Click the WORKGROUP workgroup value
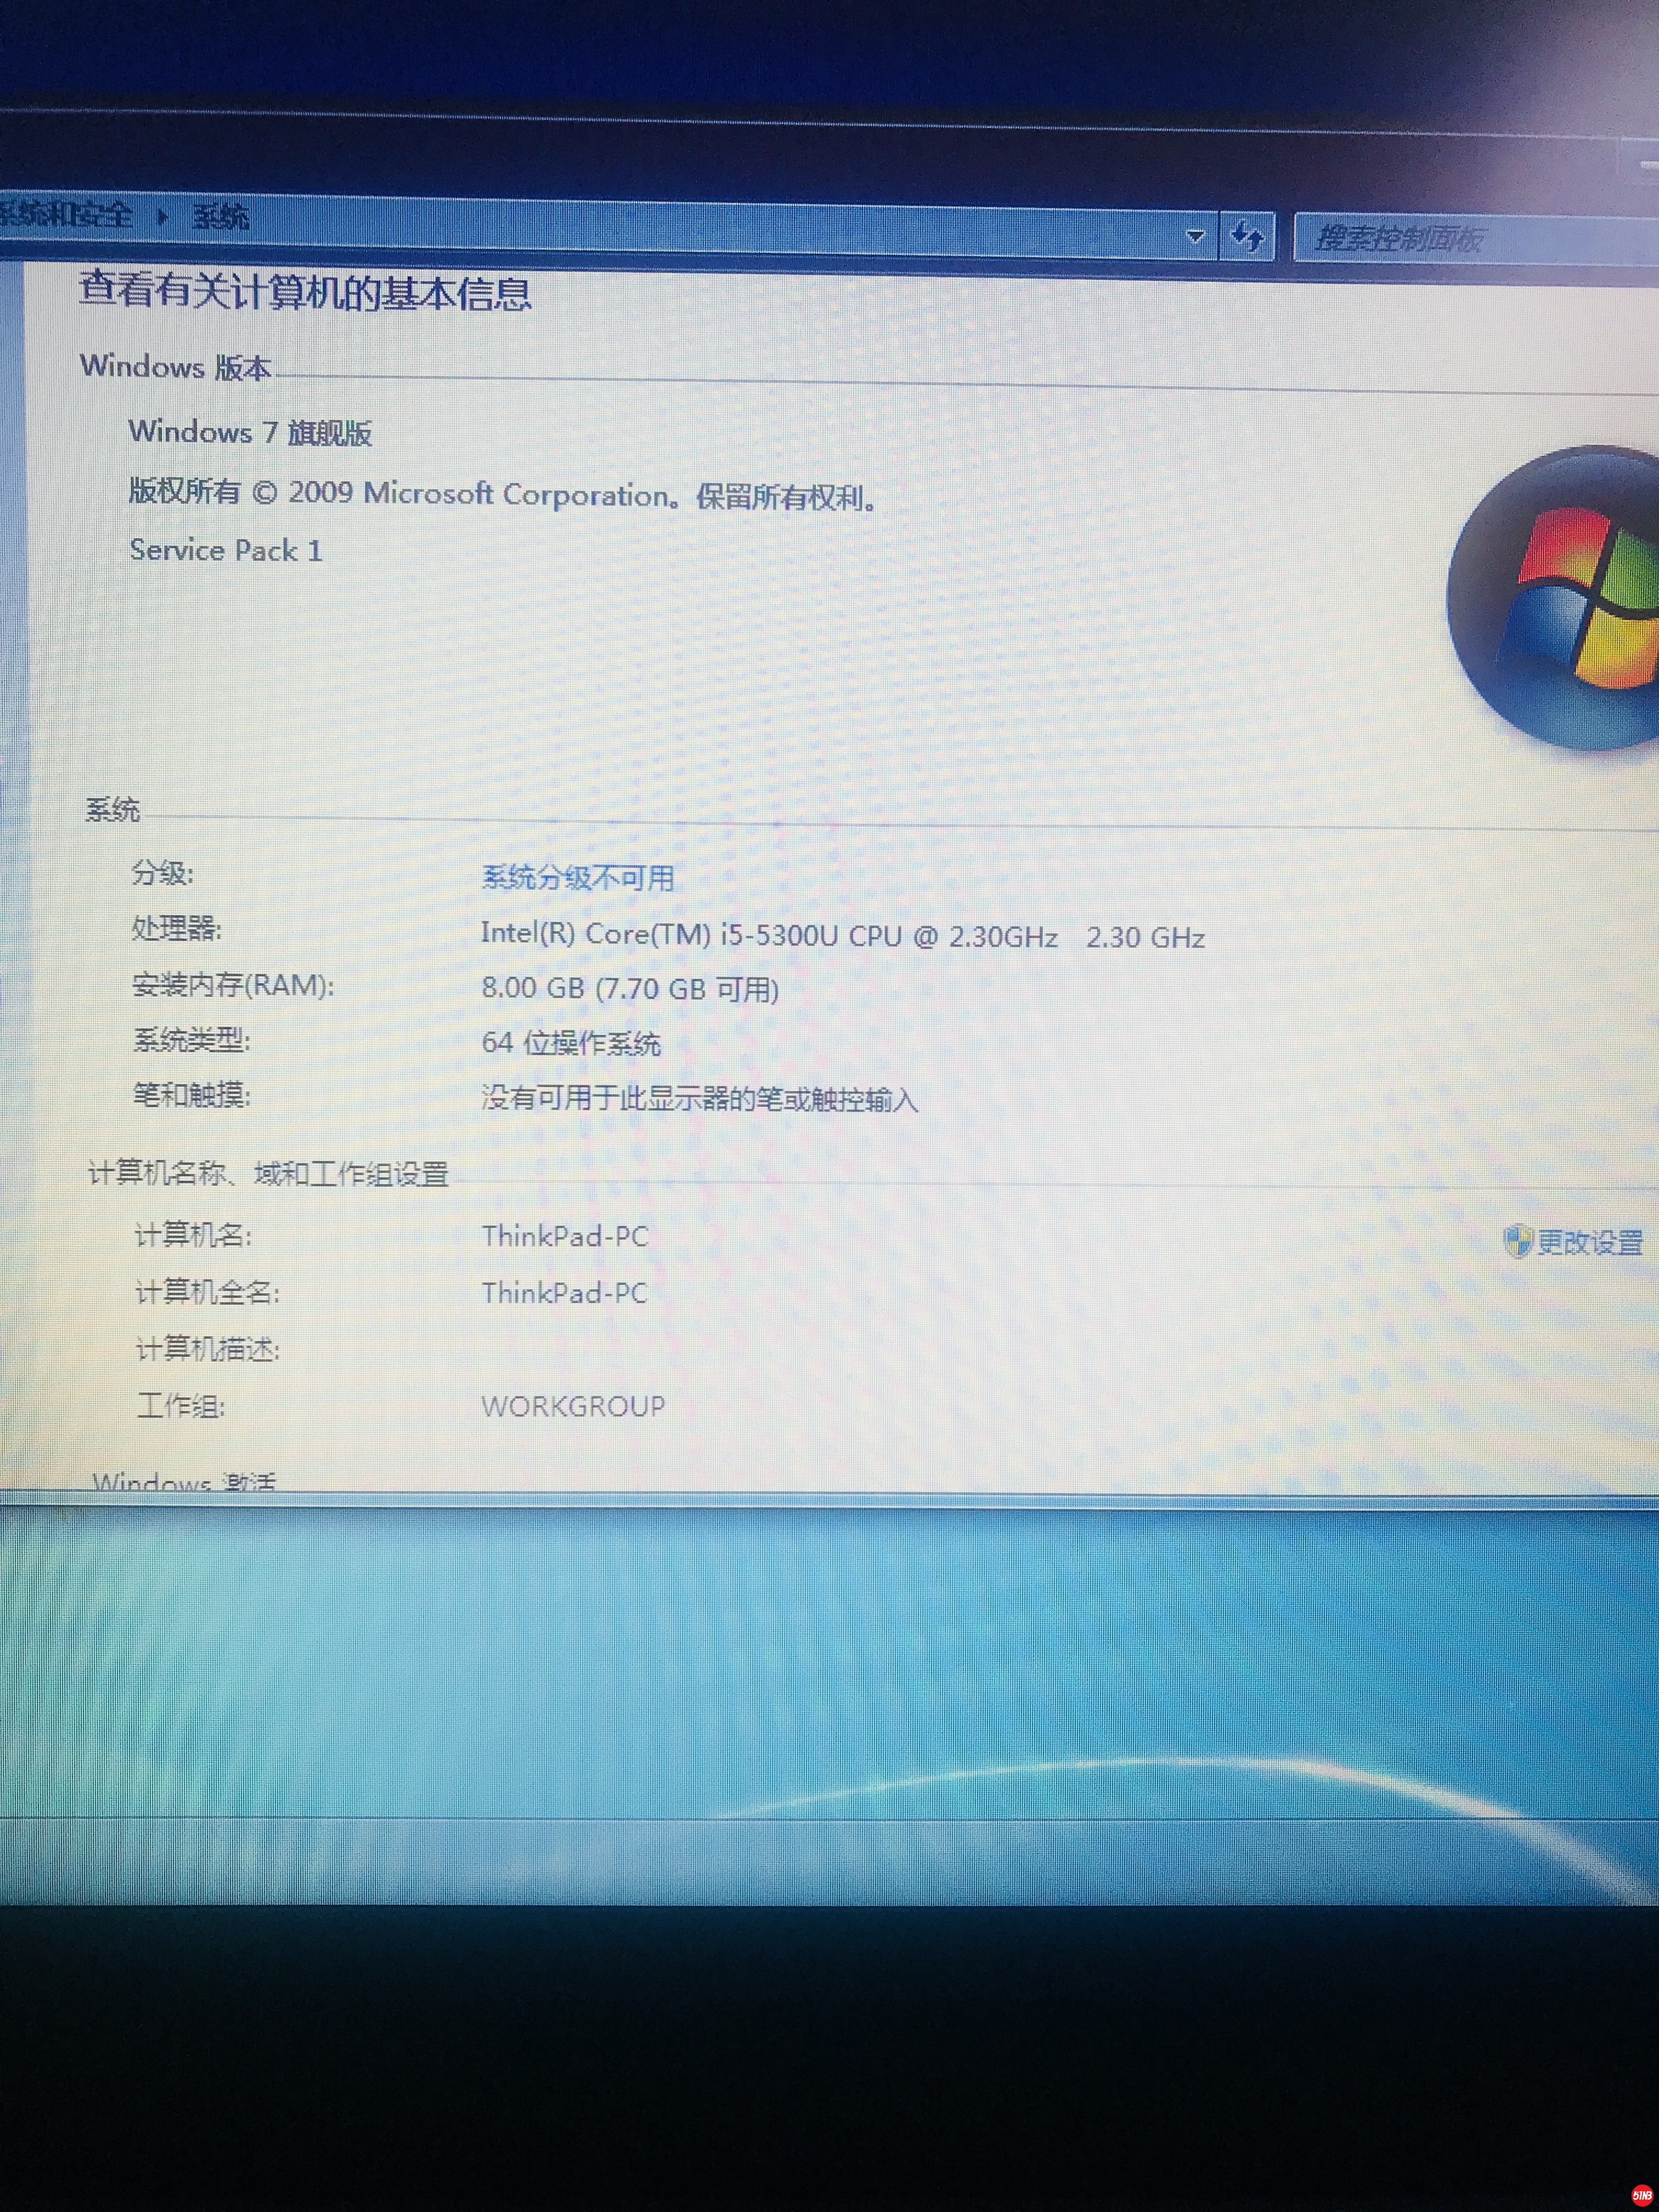Screen dimensions: 1659x2212 pyautogui.click(x=573, y=1406)
